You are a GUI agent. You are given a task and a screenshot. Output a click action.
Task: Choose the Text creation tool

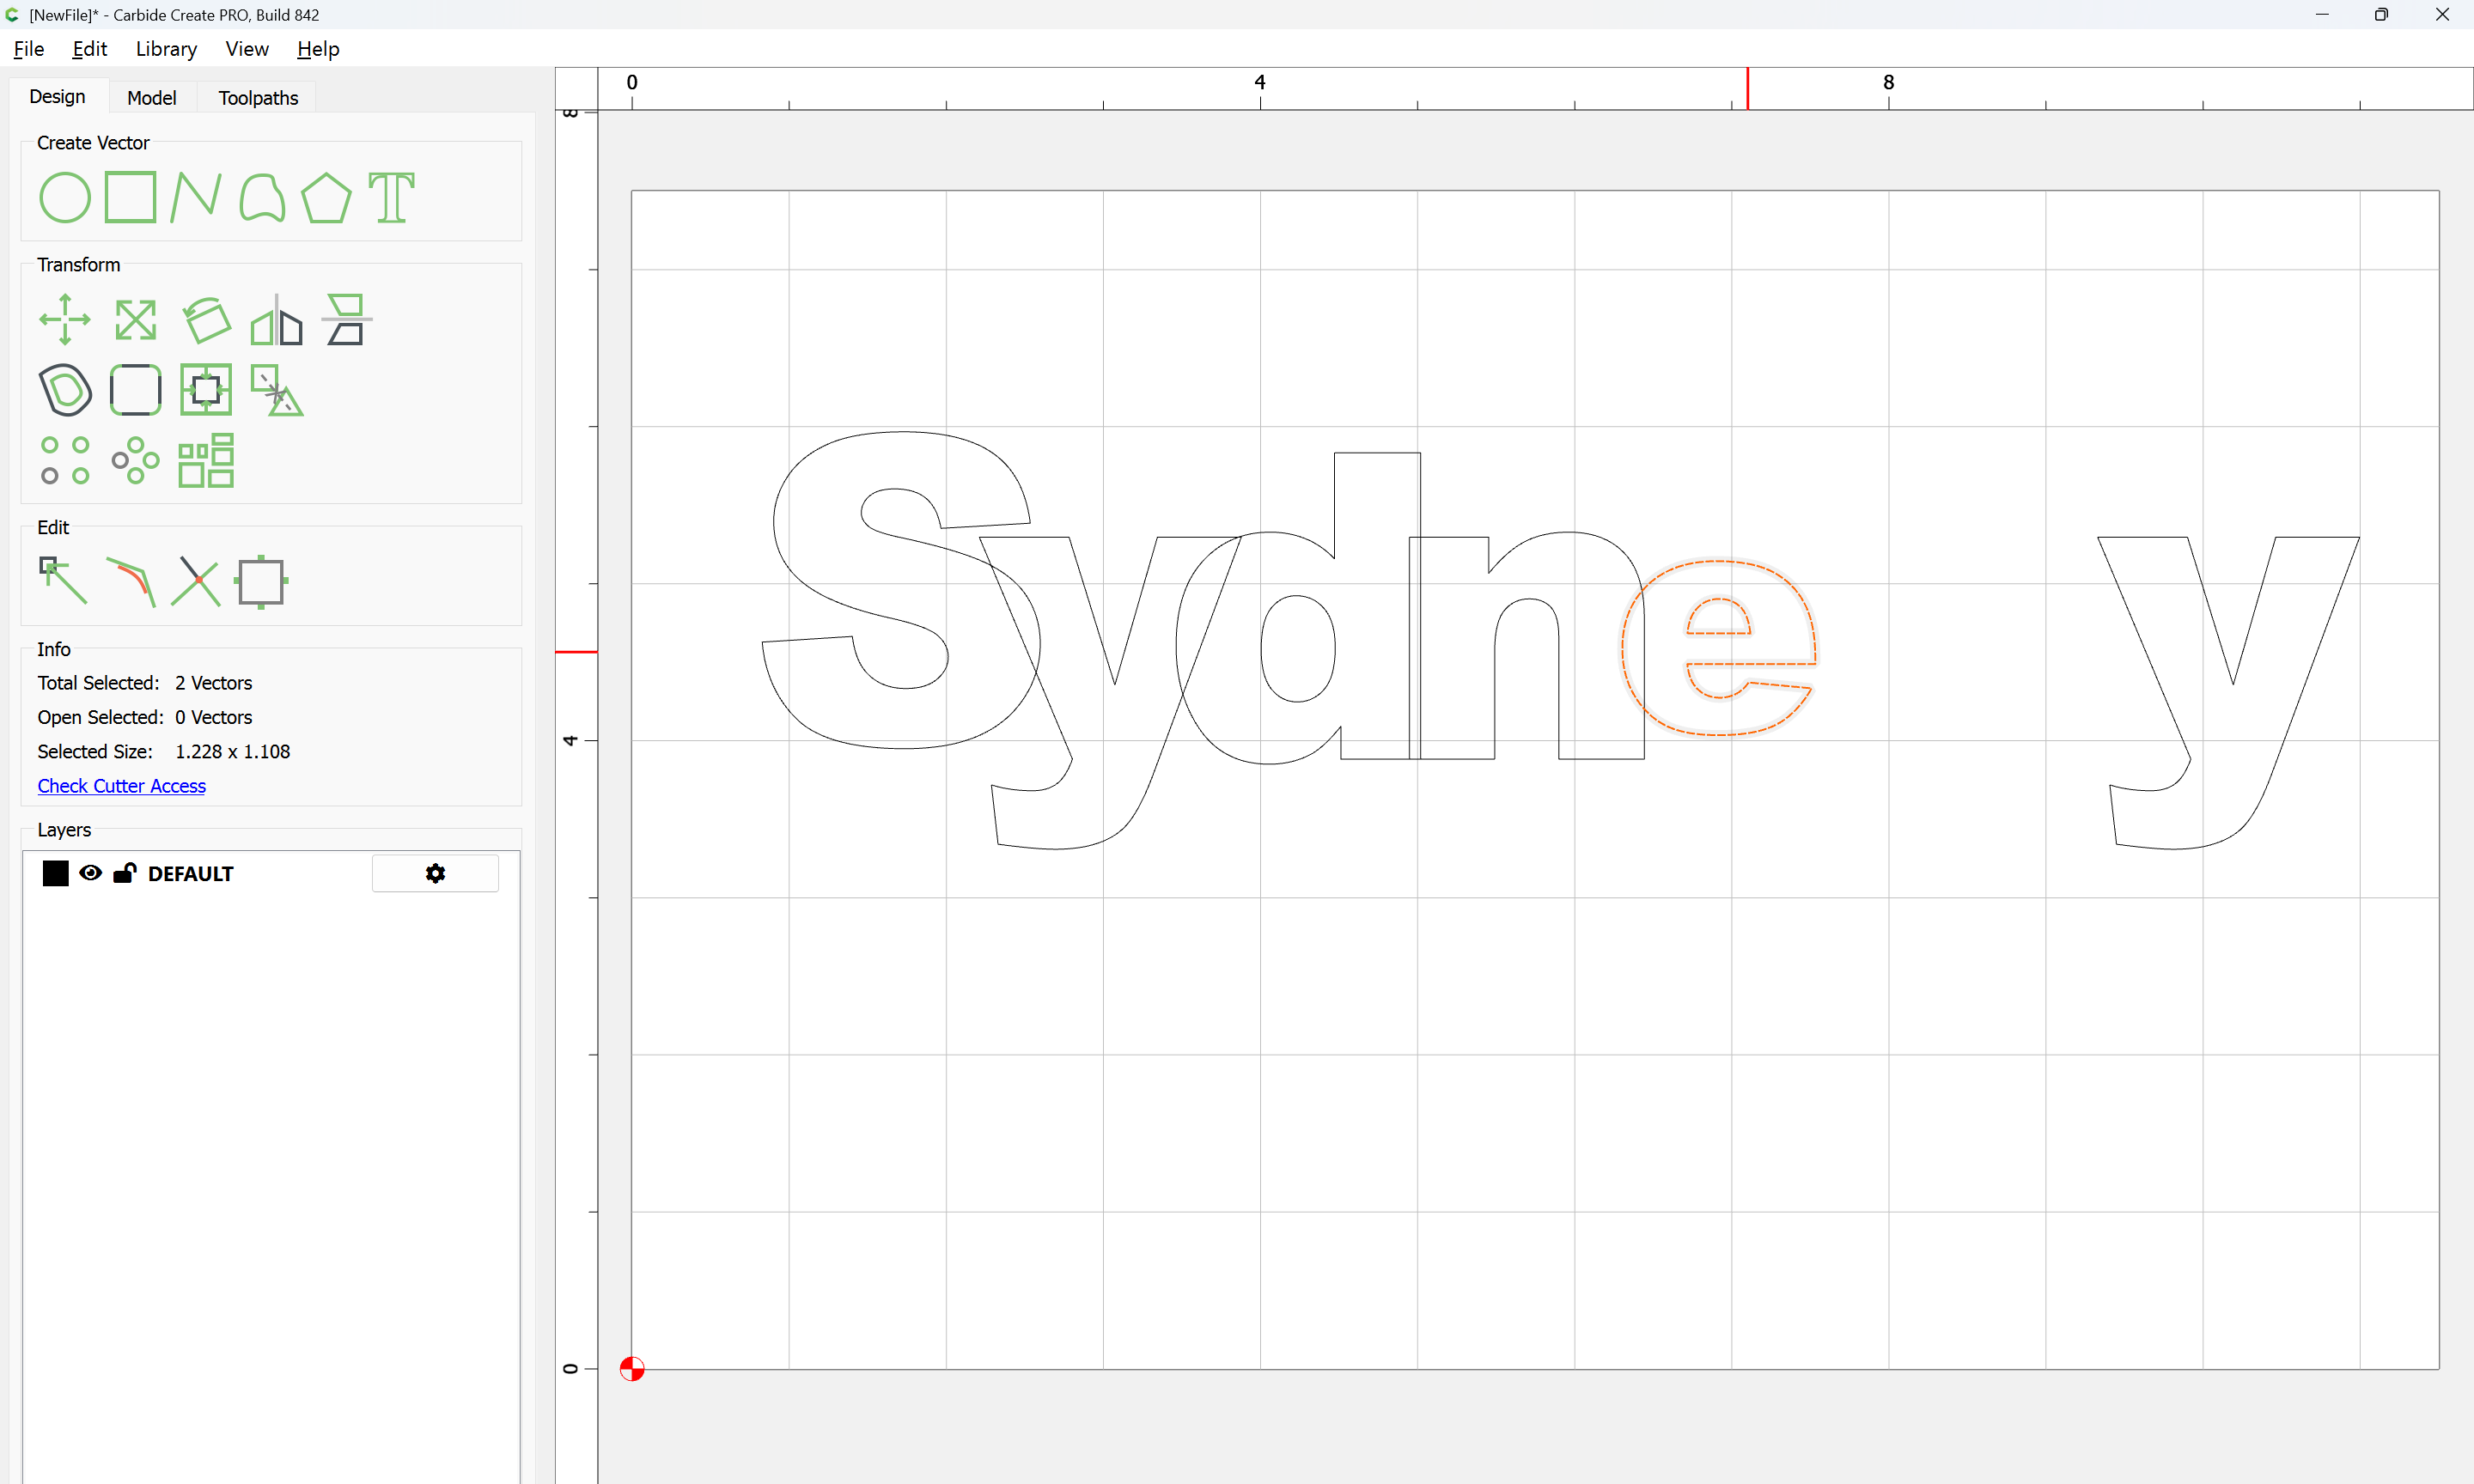[391, 197]
